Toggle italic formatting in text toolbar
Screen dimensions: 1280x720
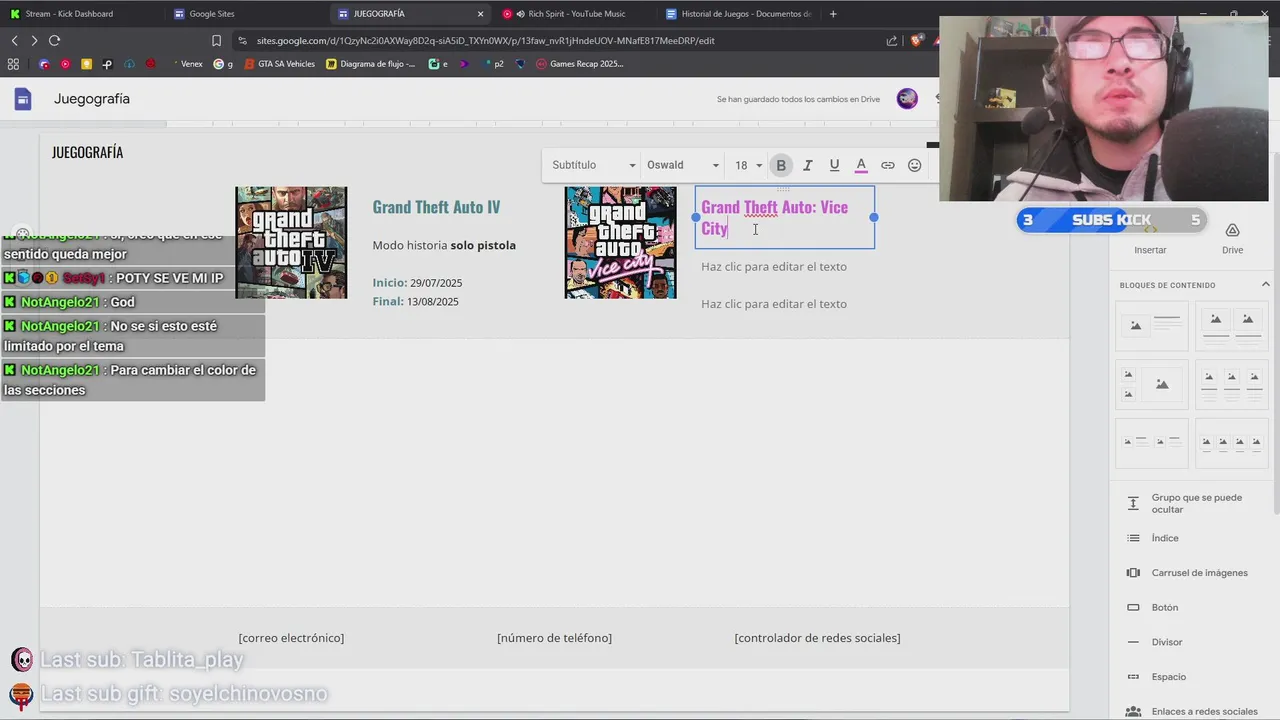pyautogui.click(x=807, y=165)
